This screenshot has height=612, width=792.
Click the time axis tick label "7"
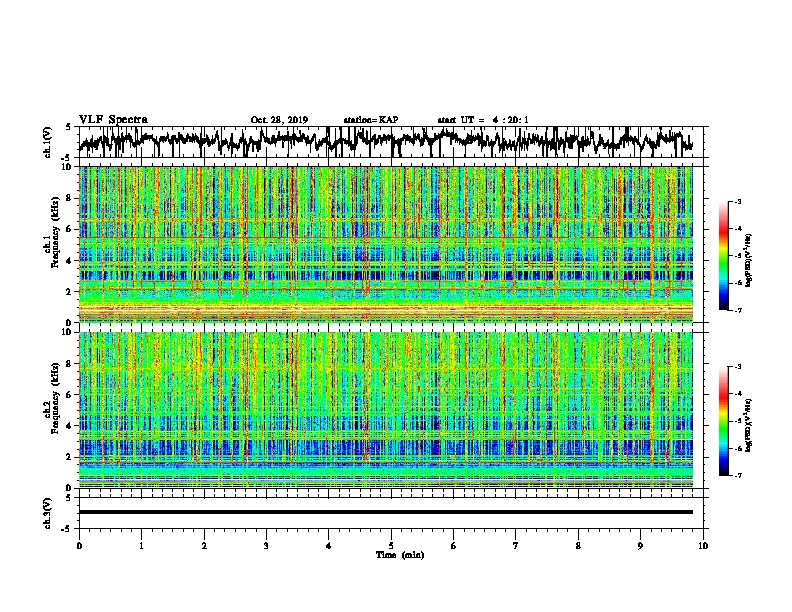pos(516,546)
